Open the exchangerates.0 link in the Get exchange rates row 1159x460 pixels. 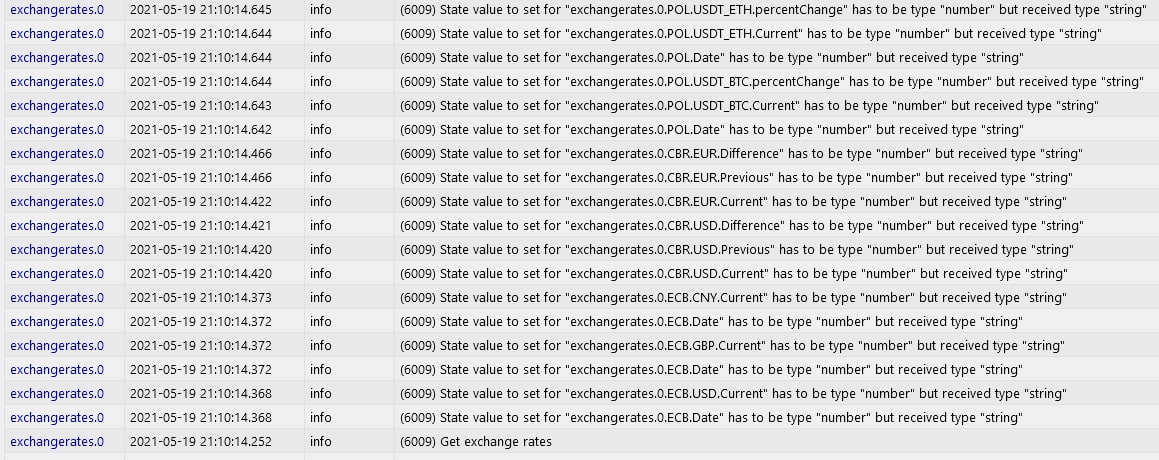click(57, 442)
